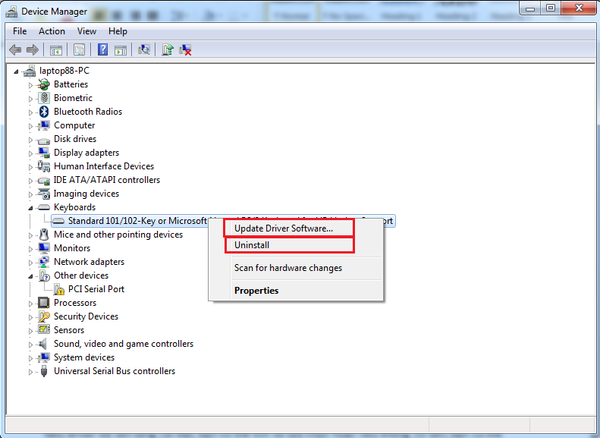Image resolution: width=600 pixels, height=438 pixels.
Task: Click the laptop88-PC computer icon
Action: pos(29,71)
